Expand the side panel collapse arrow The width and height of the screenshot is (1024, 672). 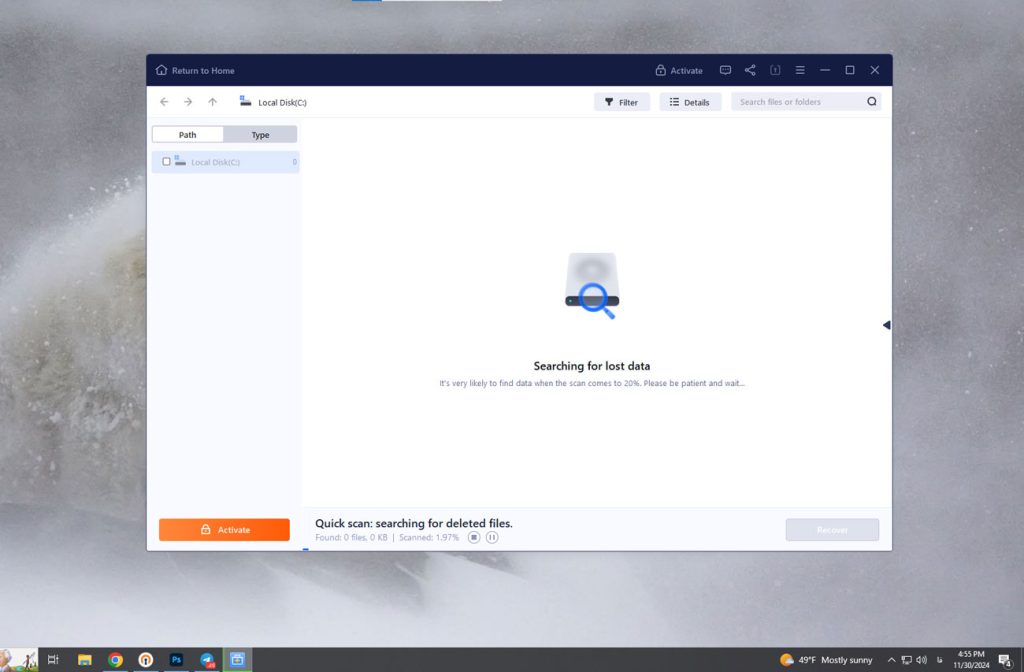(886, 325)
